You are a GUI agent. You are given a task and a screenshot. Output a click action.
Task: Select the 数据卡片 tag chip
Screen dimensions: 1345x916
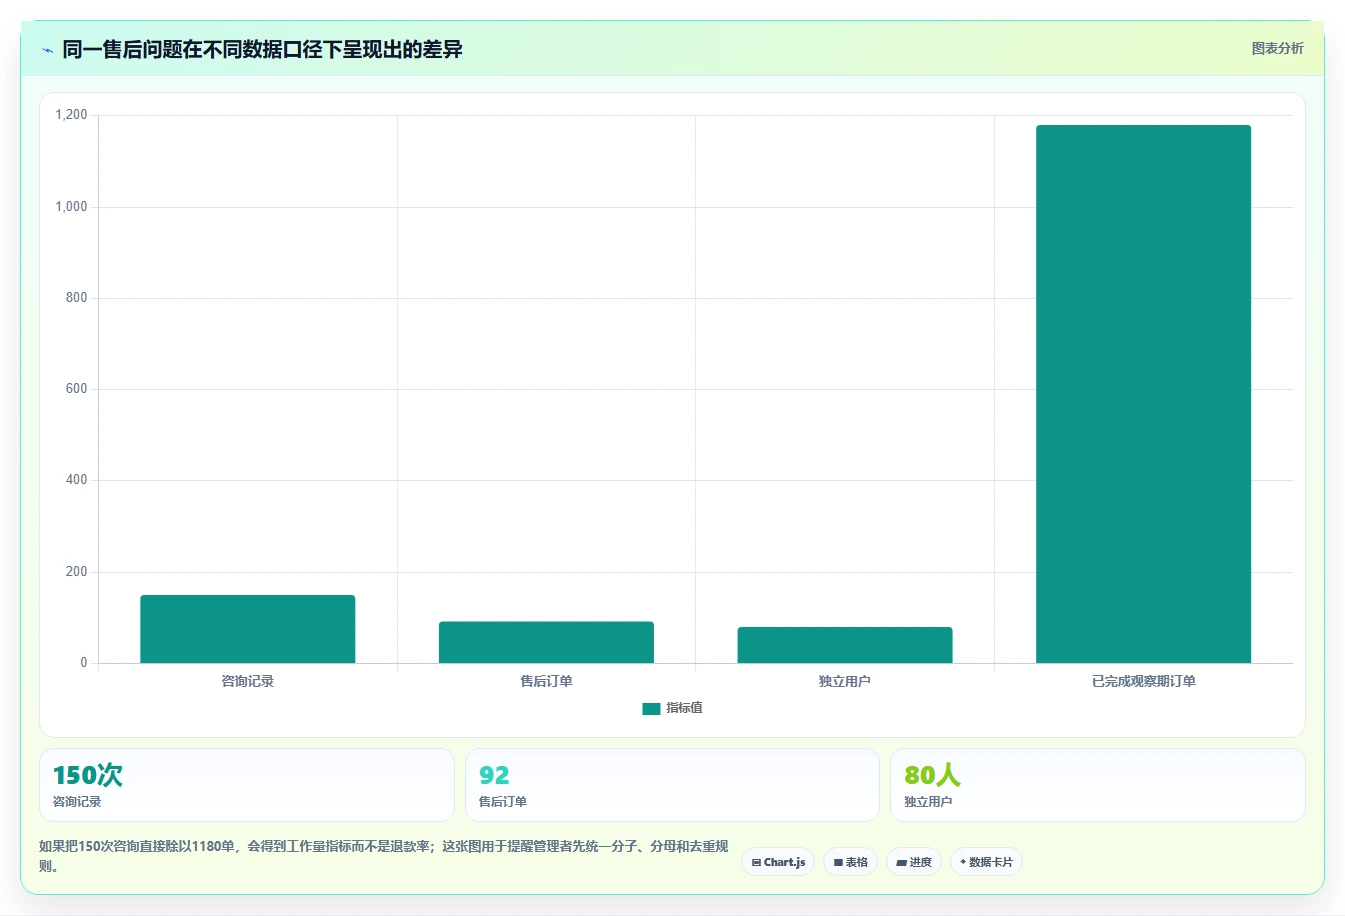click(986, 862)
